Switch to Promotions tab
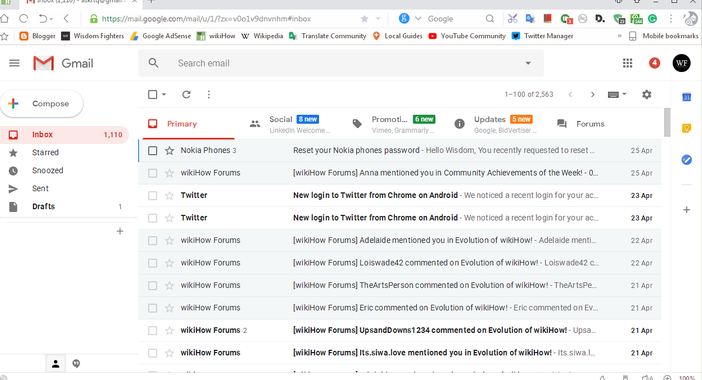The height and width of the screenshot is (380, 702). tap(394, 124)
